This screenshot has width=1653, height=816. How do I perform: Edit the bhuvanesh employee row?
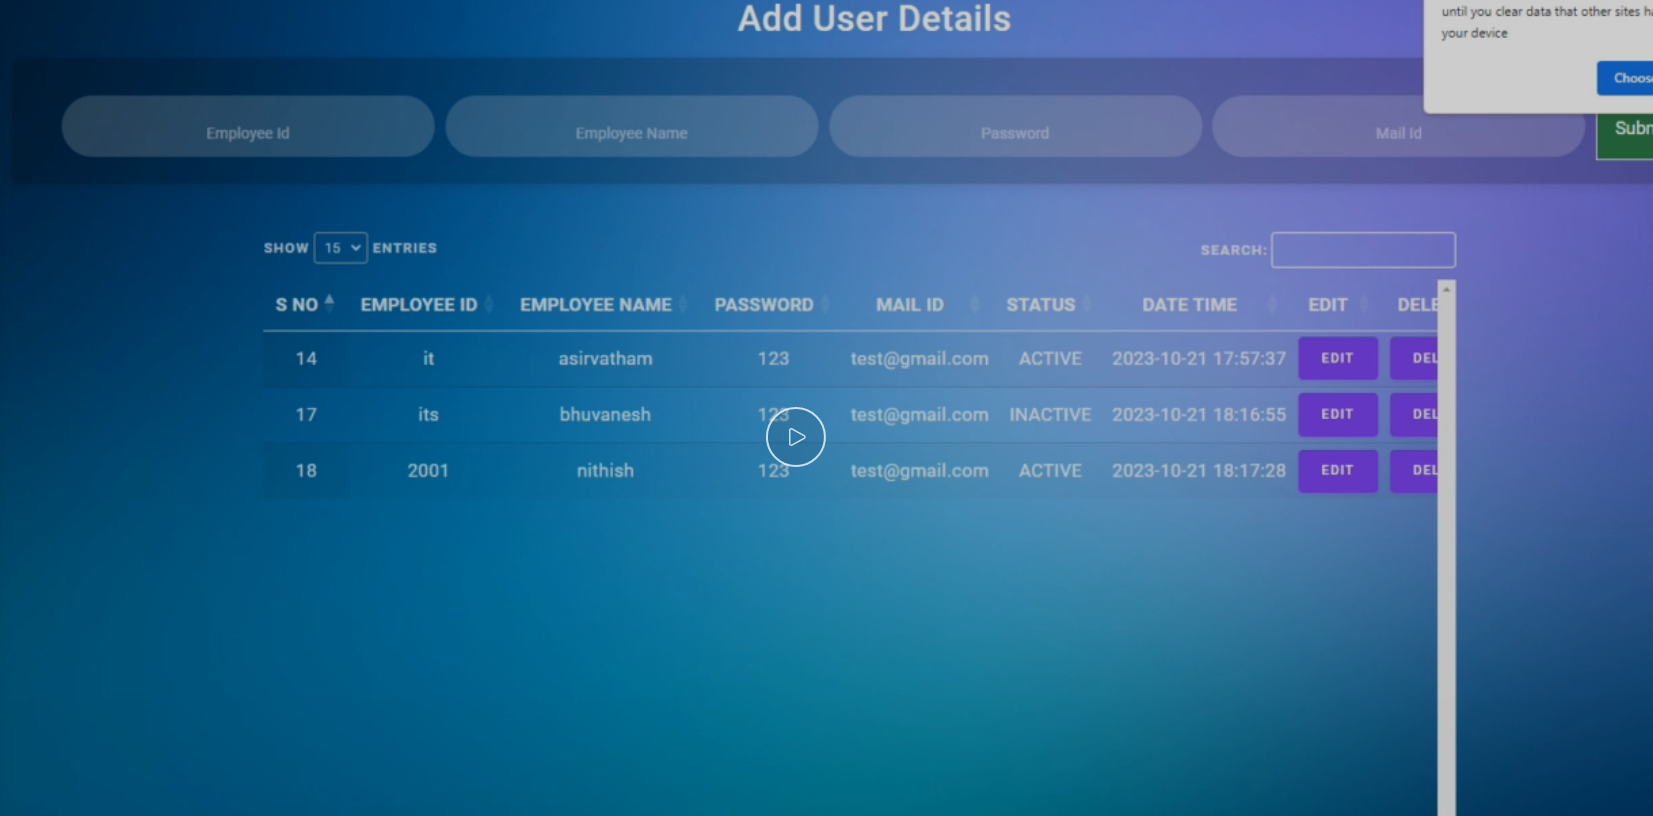coord(1337,414)
